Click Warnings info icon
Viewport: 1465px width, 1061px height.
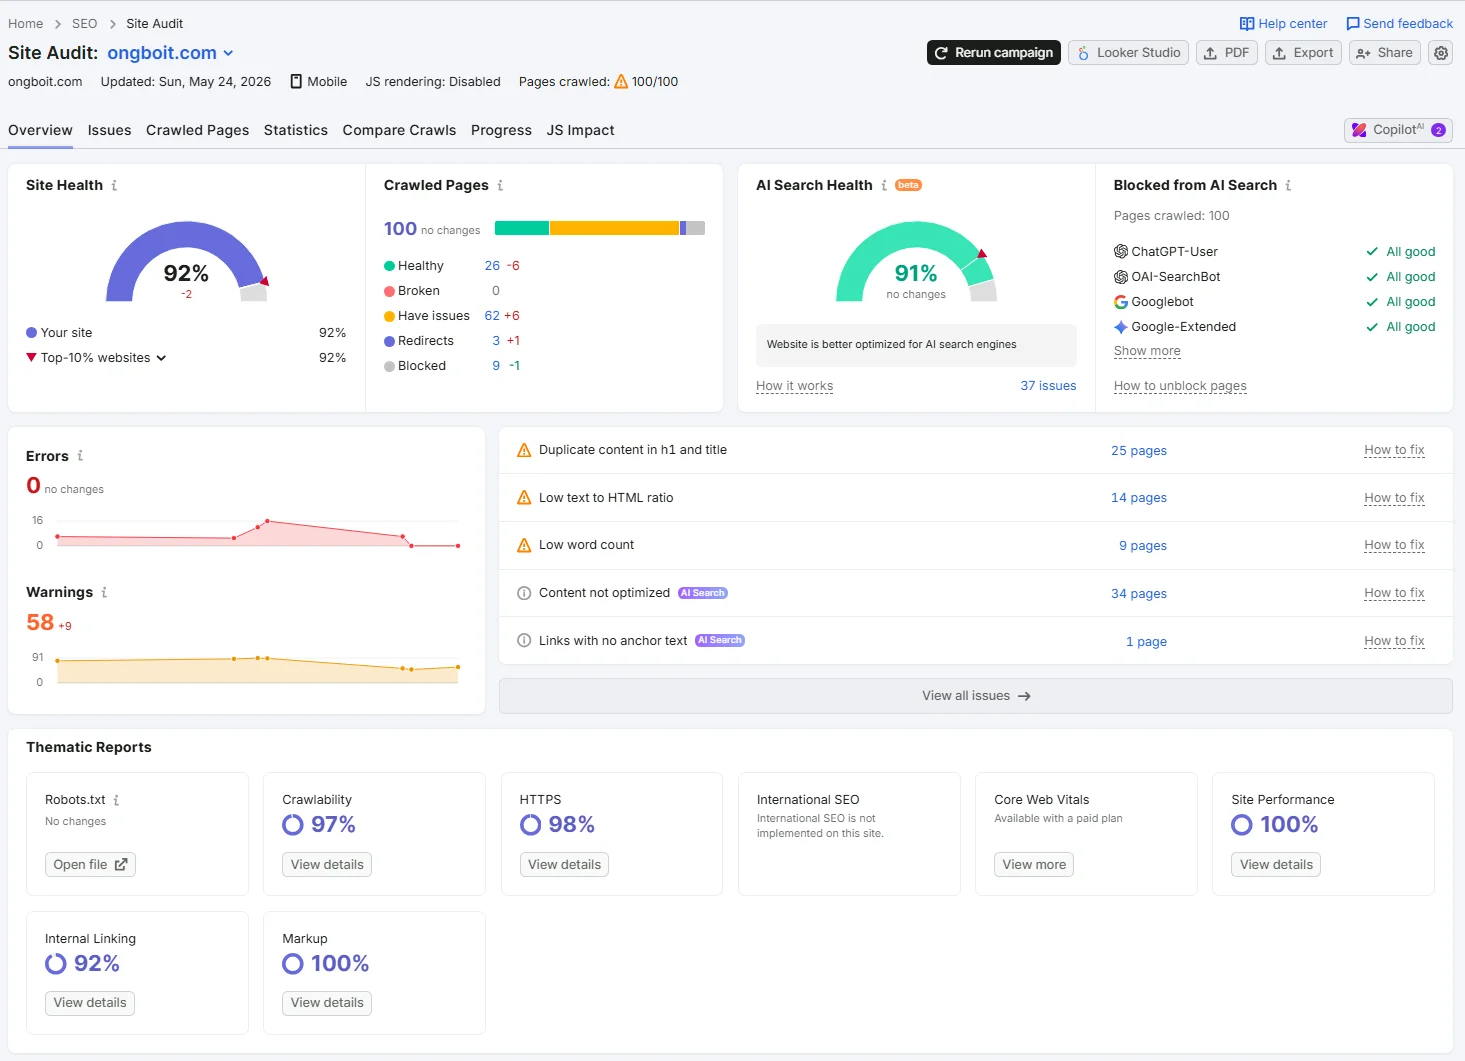coord(104,593)
